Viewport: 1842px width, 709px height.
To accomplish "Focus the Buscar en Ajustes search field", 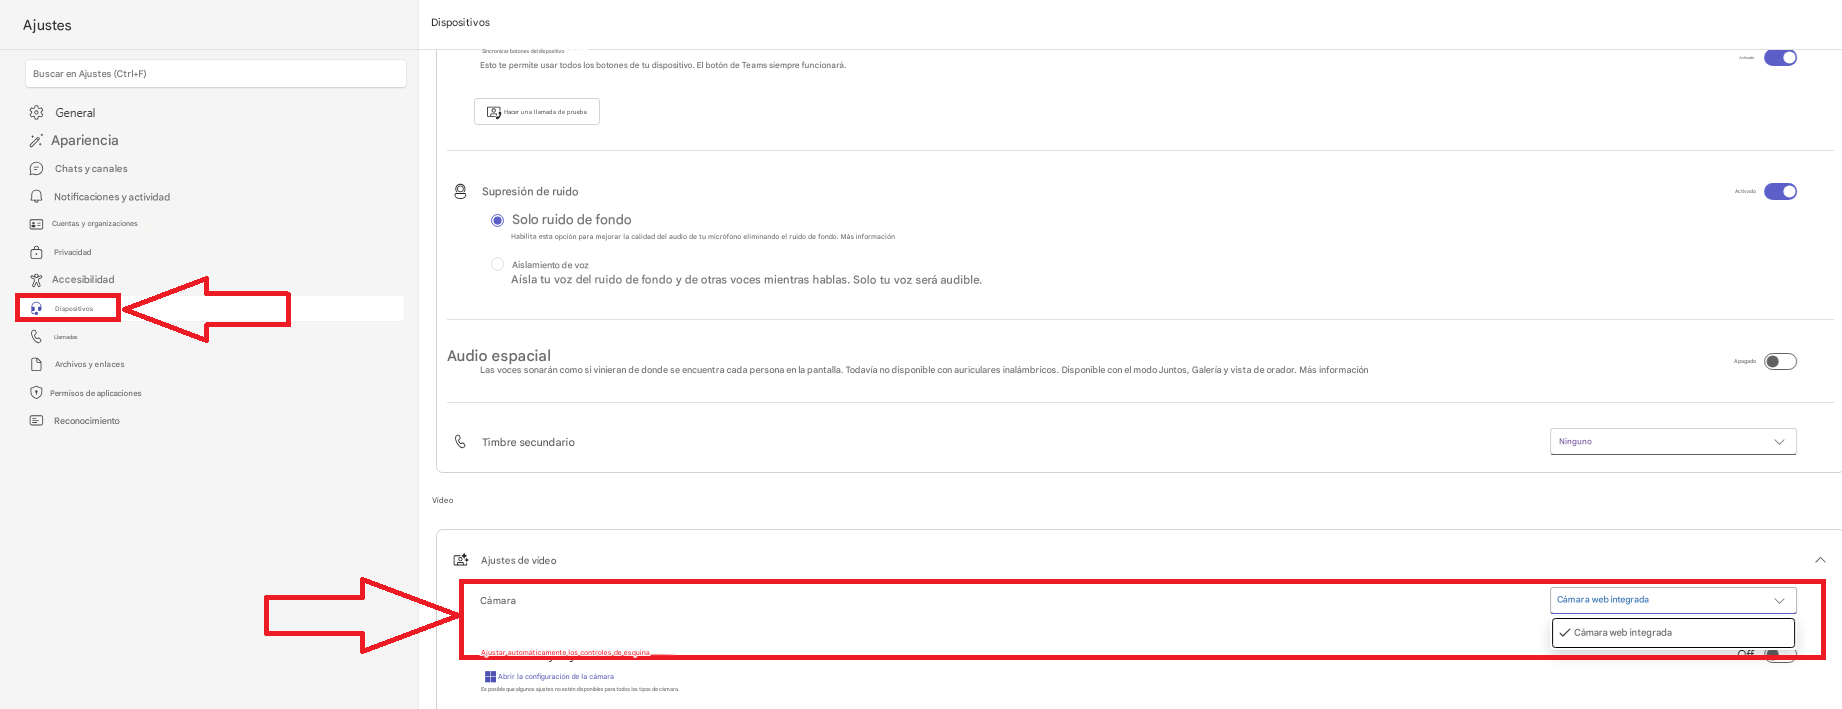I will click(x=216, y=73).
